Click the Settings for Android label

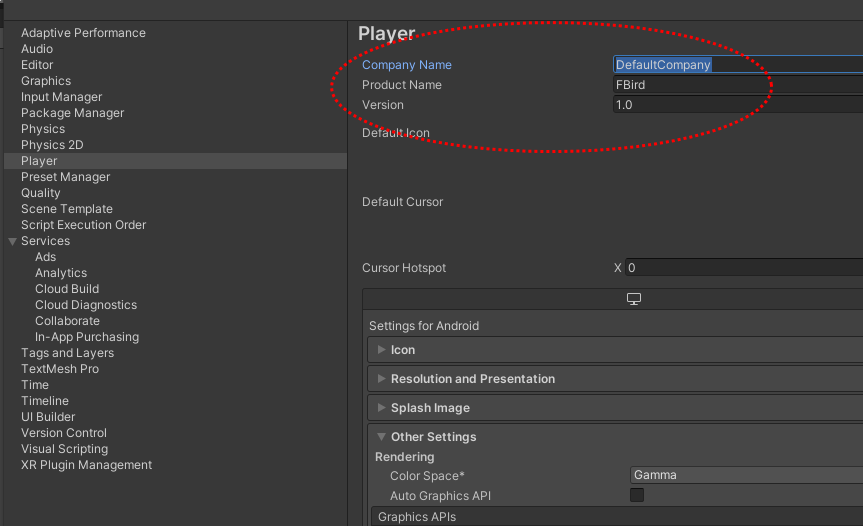424,326
